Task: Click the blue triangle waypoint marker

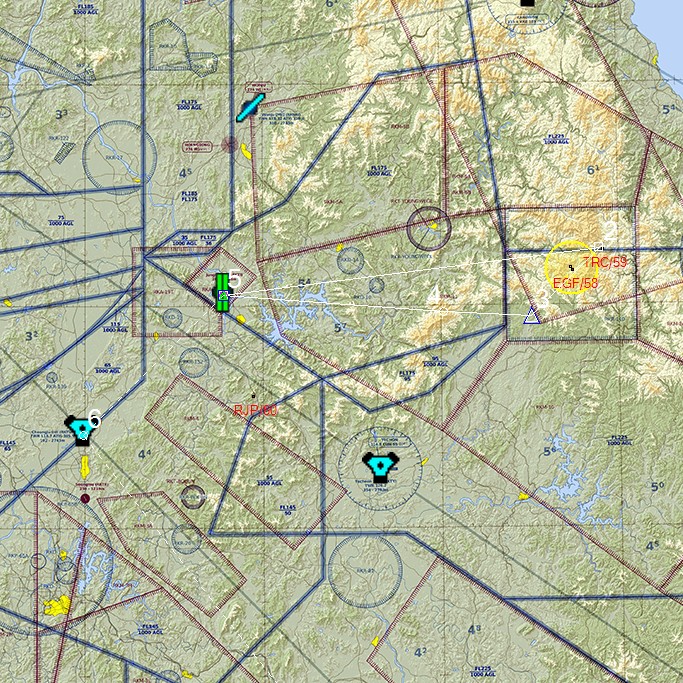Action: (x=531, y=315)
